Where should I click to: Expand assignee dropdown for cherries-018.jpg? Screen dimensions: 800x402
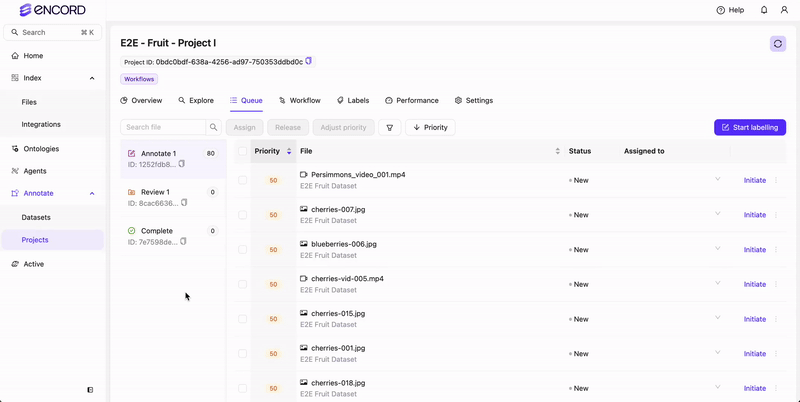click(x=717, y=387)
